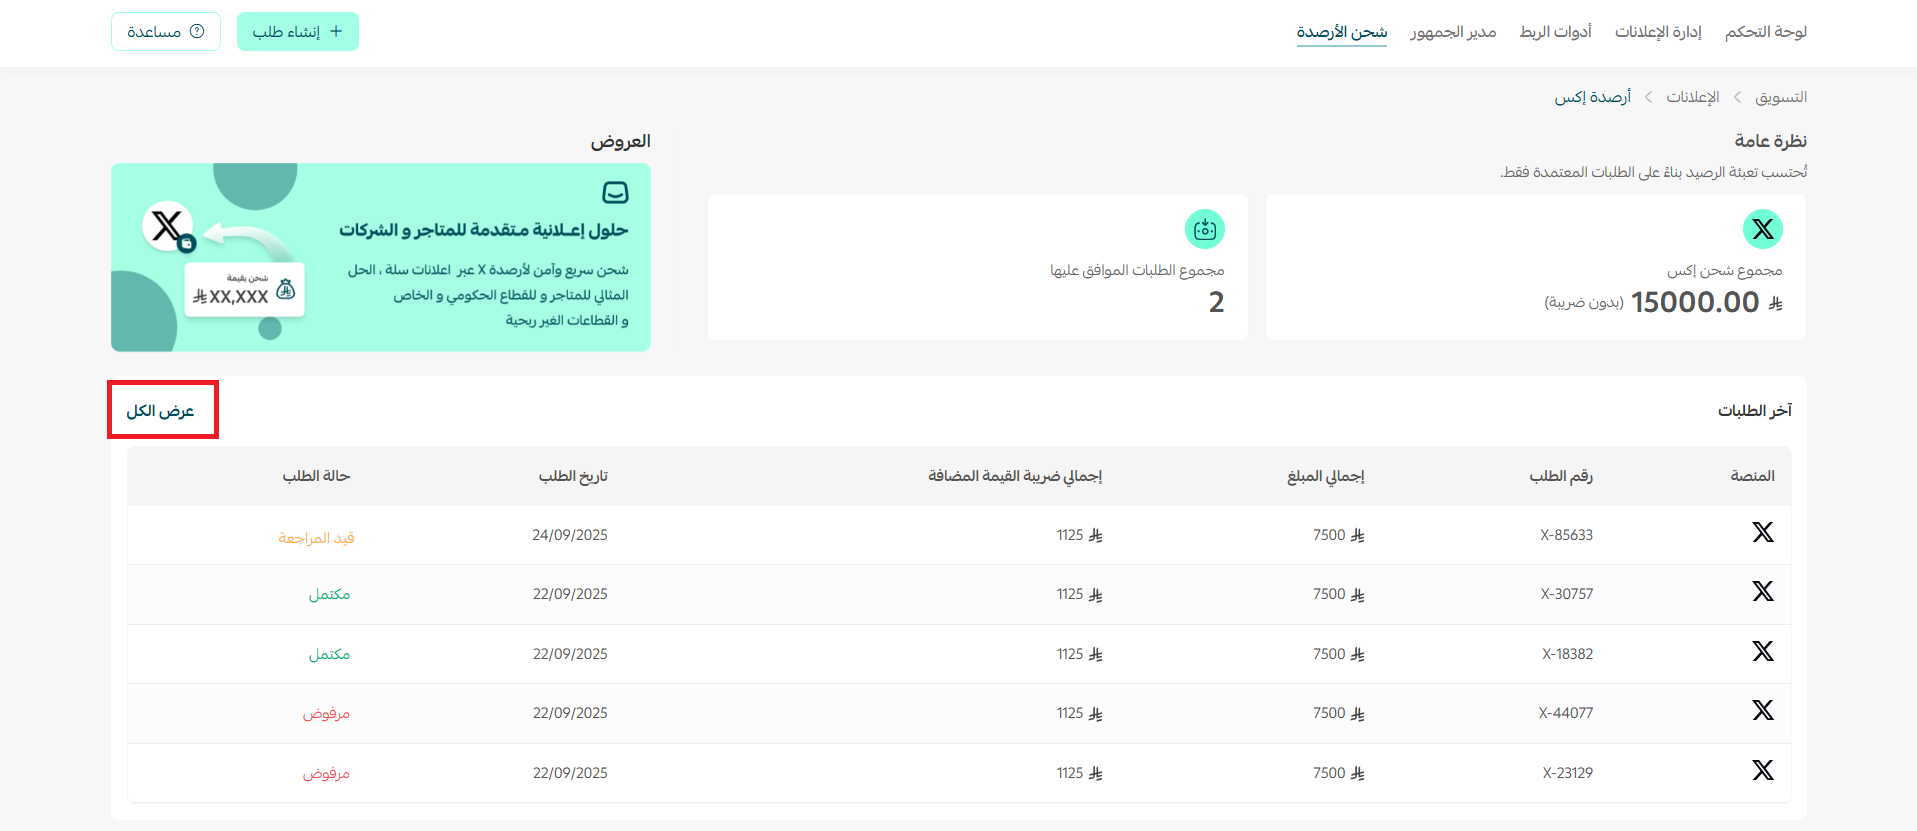Switch to إدارة الإعلانات tab
Image resolution: width=1917 pixels, height=831 pixels.
pyautogui.click(x=1657, y=32)
